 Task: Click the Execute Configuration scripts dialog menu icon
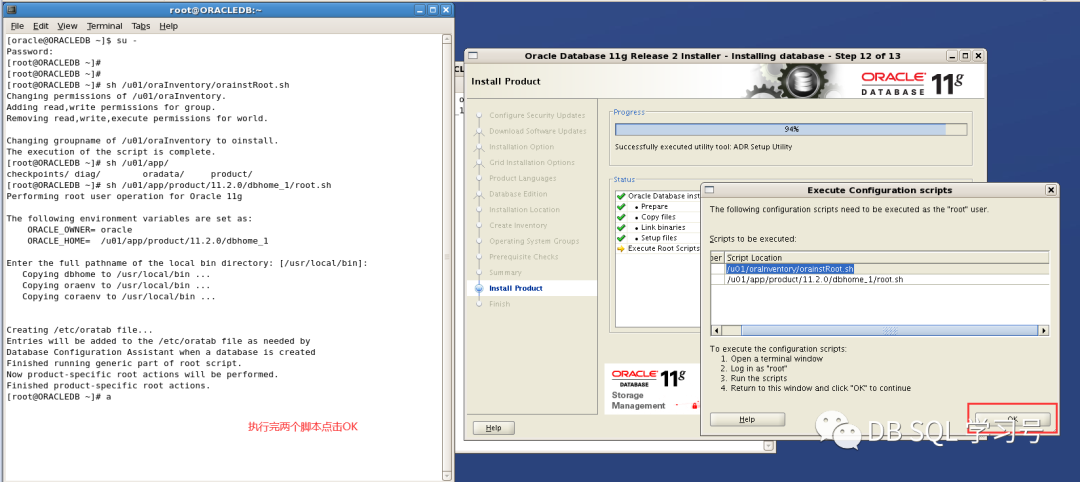click(x=709, y=190)
